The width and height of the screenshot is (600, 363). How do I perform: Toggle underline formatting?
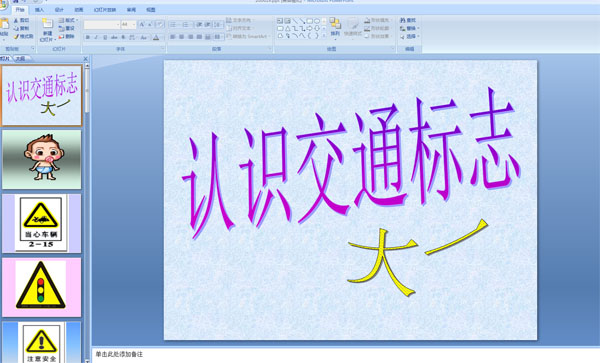pos(105,37)
